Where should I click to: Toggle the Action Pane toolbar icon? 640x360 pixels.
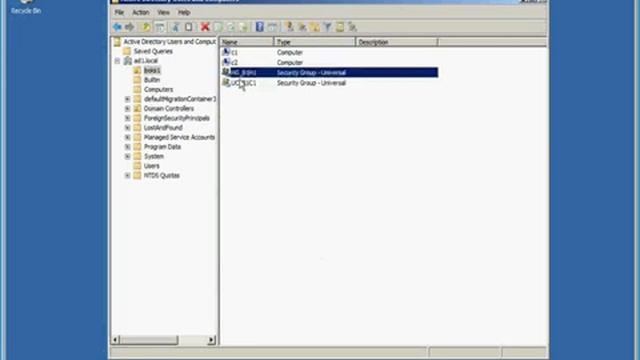coord(272,27)
